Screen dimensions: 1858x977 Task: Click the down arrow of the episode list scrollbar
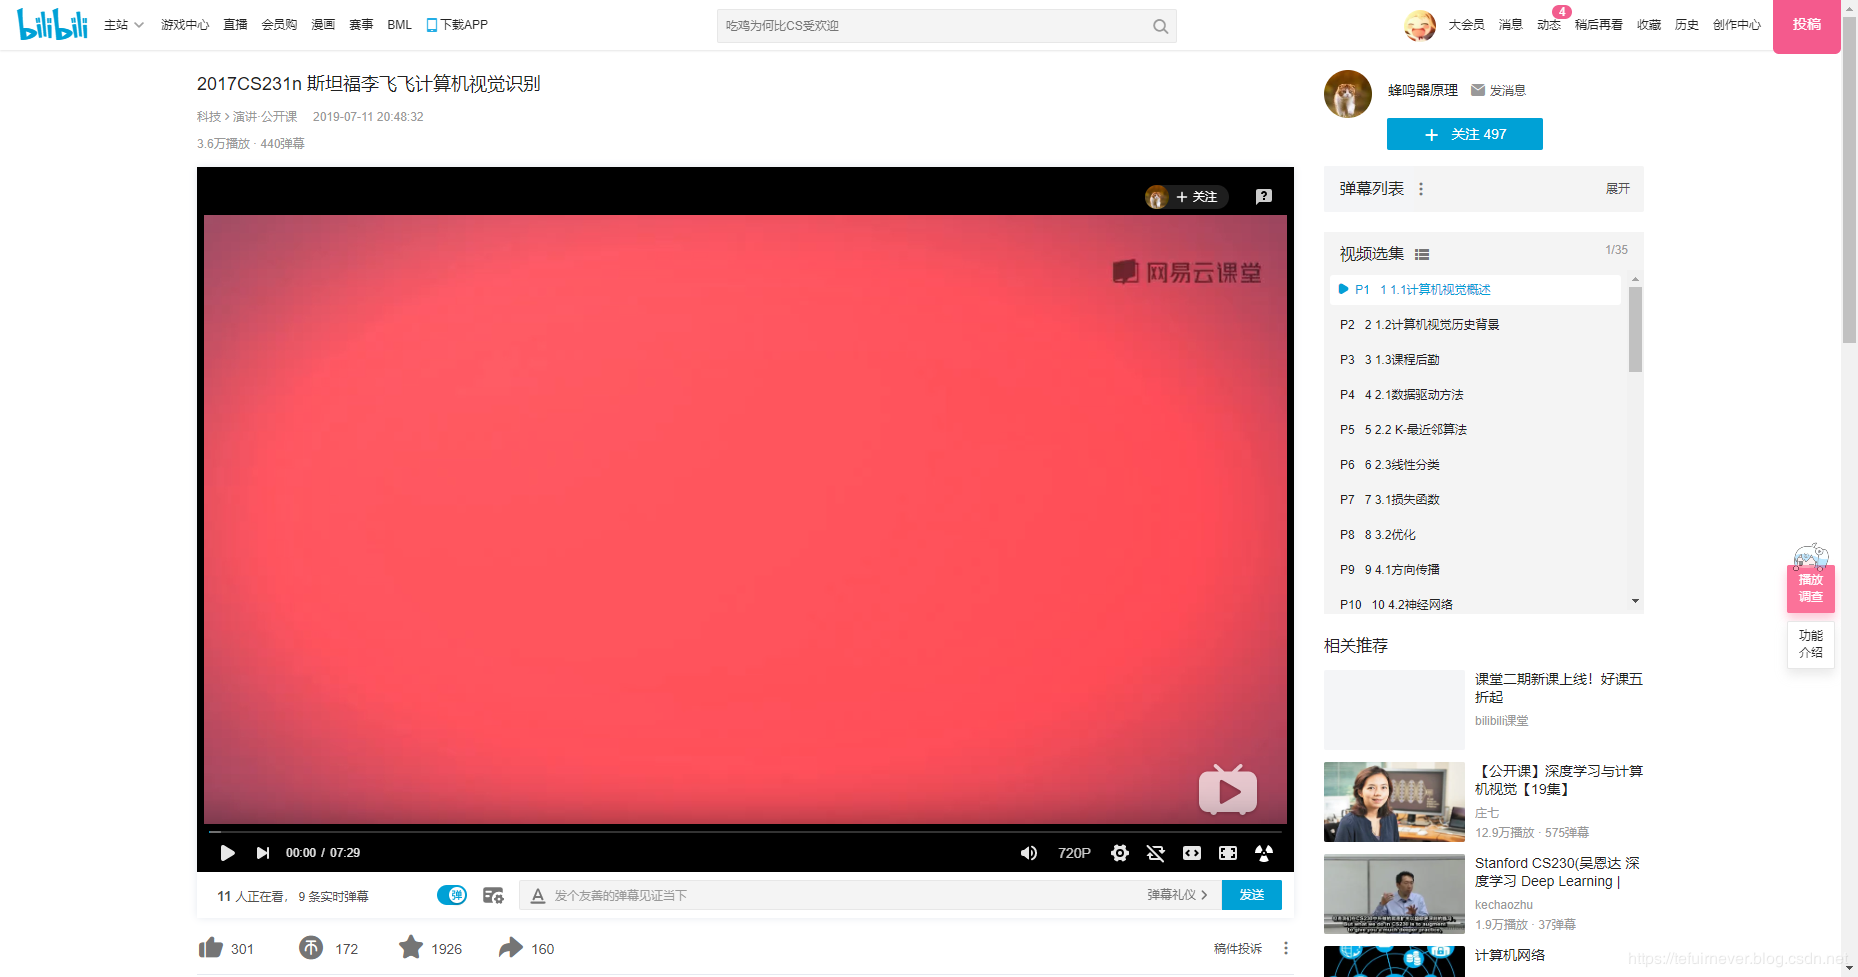tap(1635, 601)
